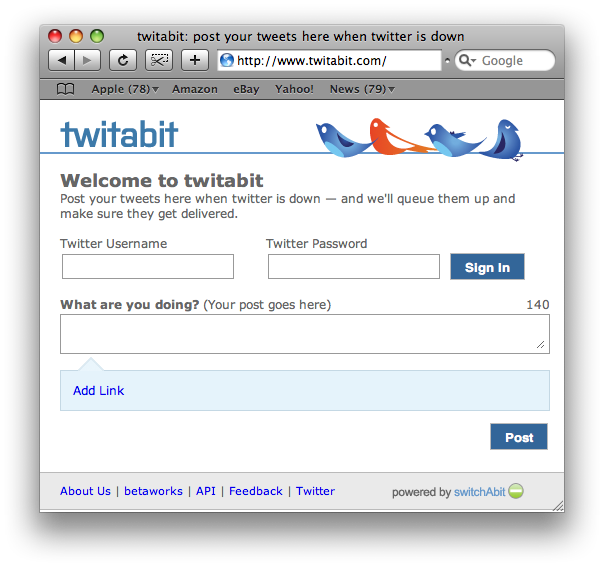Click the green switchAbit logo icon
The width and height of the screenshot is (604, 567).
coord(516,491)
